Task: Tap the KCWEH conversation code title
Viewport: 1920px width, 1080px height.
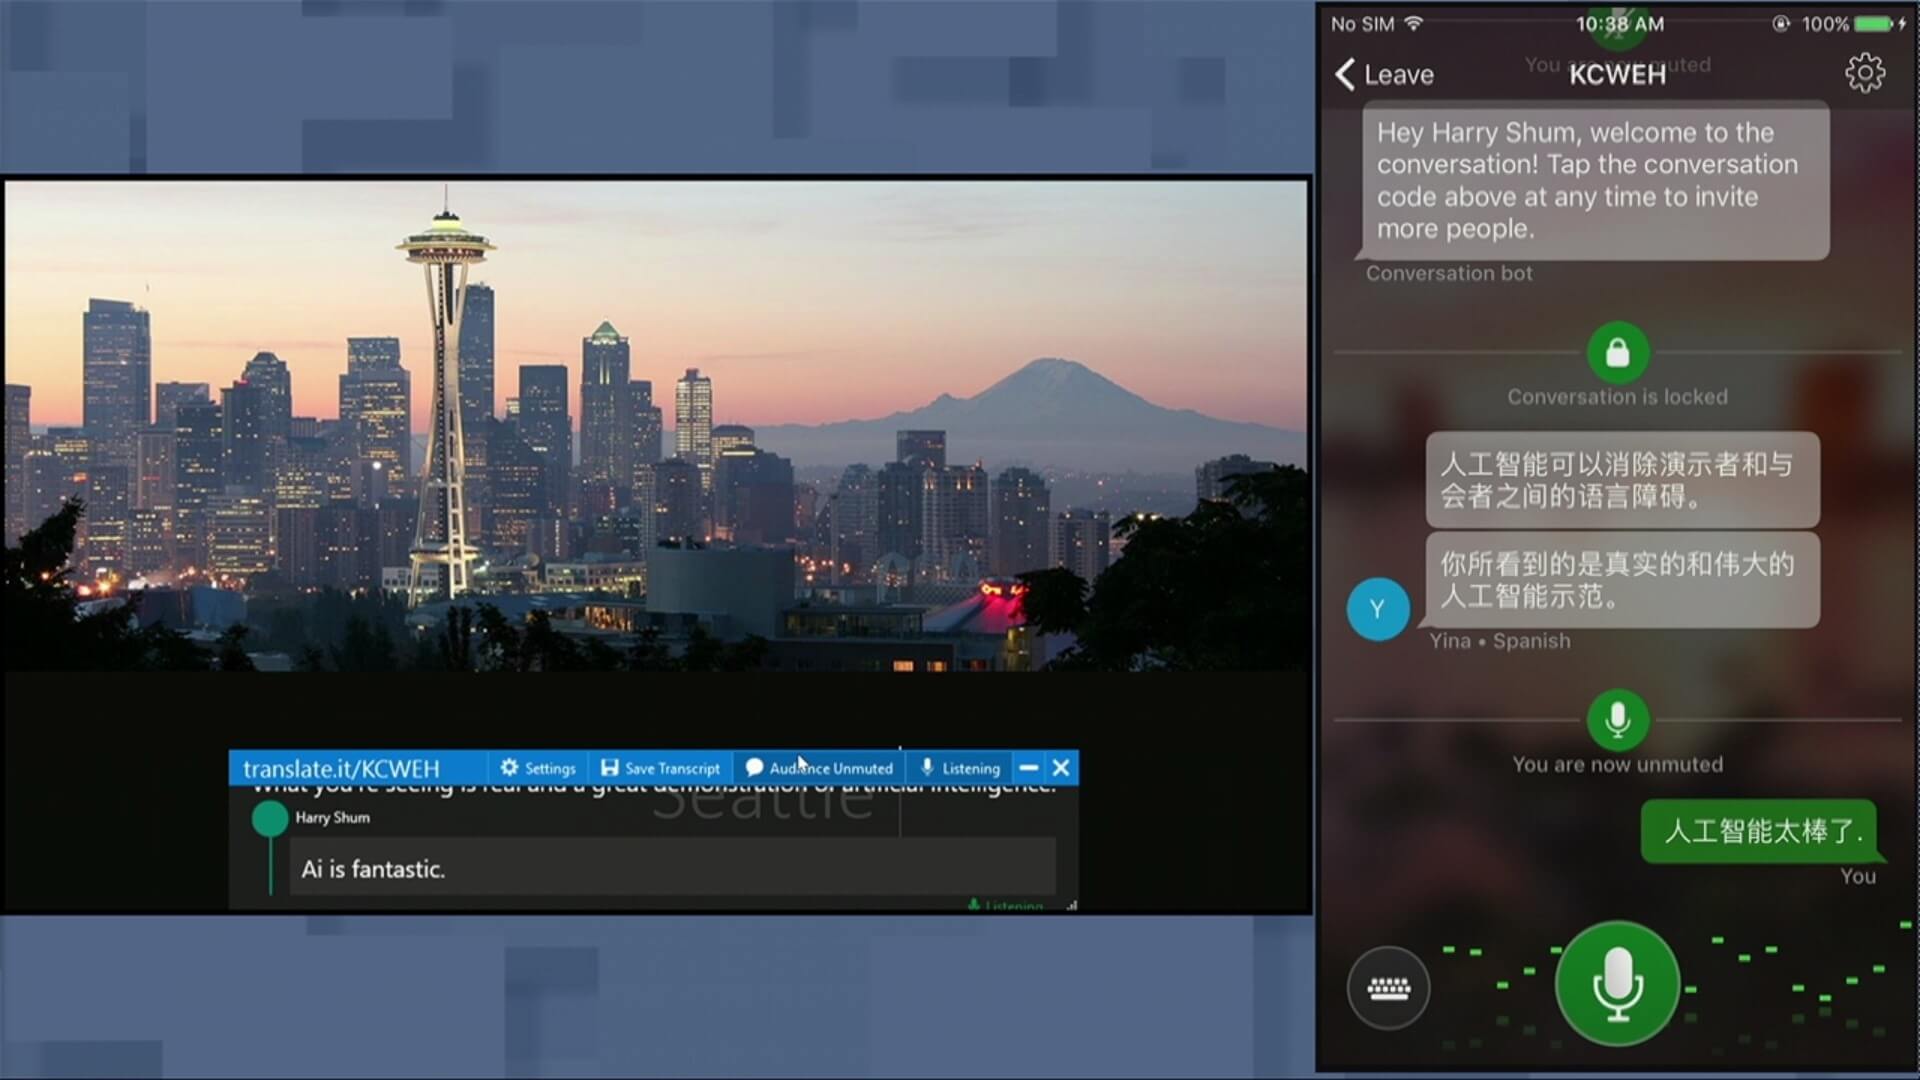Action: [x=1617, y=75]
